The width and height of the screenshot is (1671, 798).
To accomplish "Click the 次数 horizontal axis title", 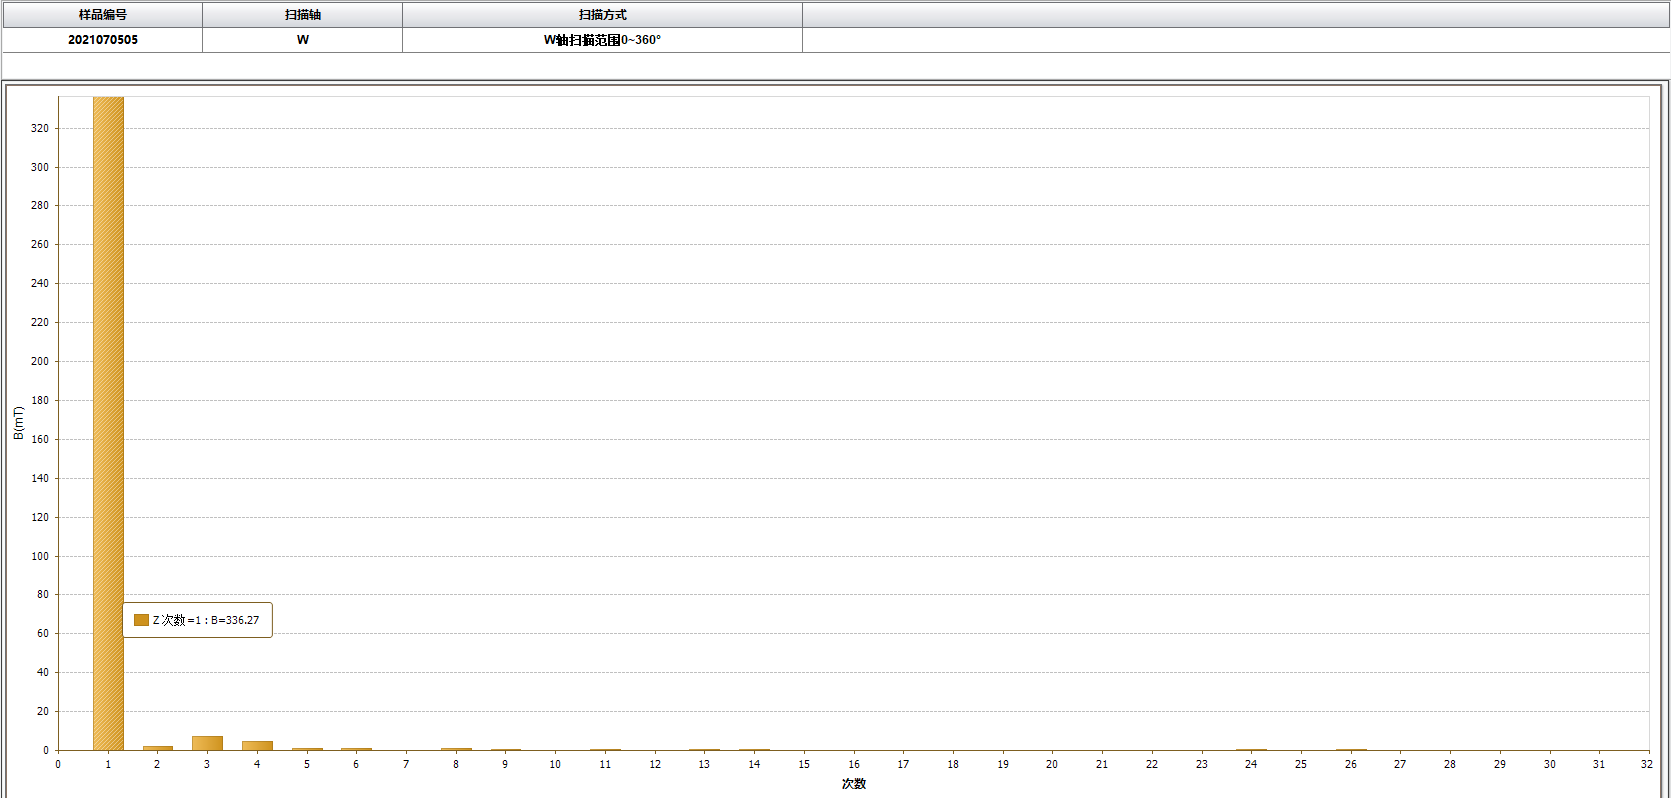I will tap(853, 784).
